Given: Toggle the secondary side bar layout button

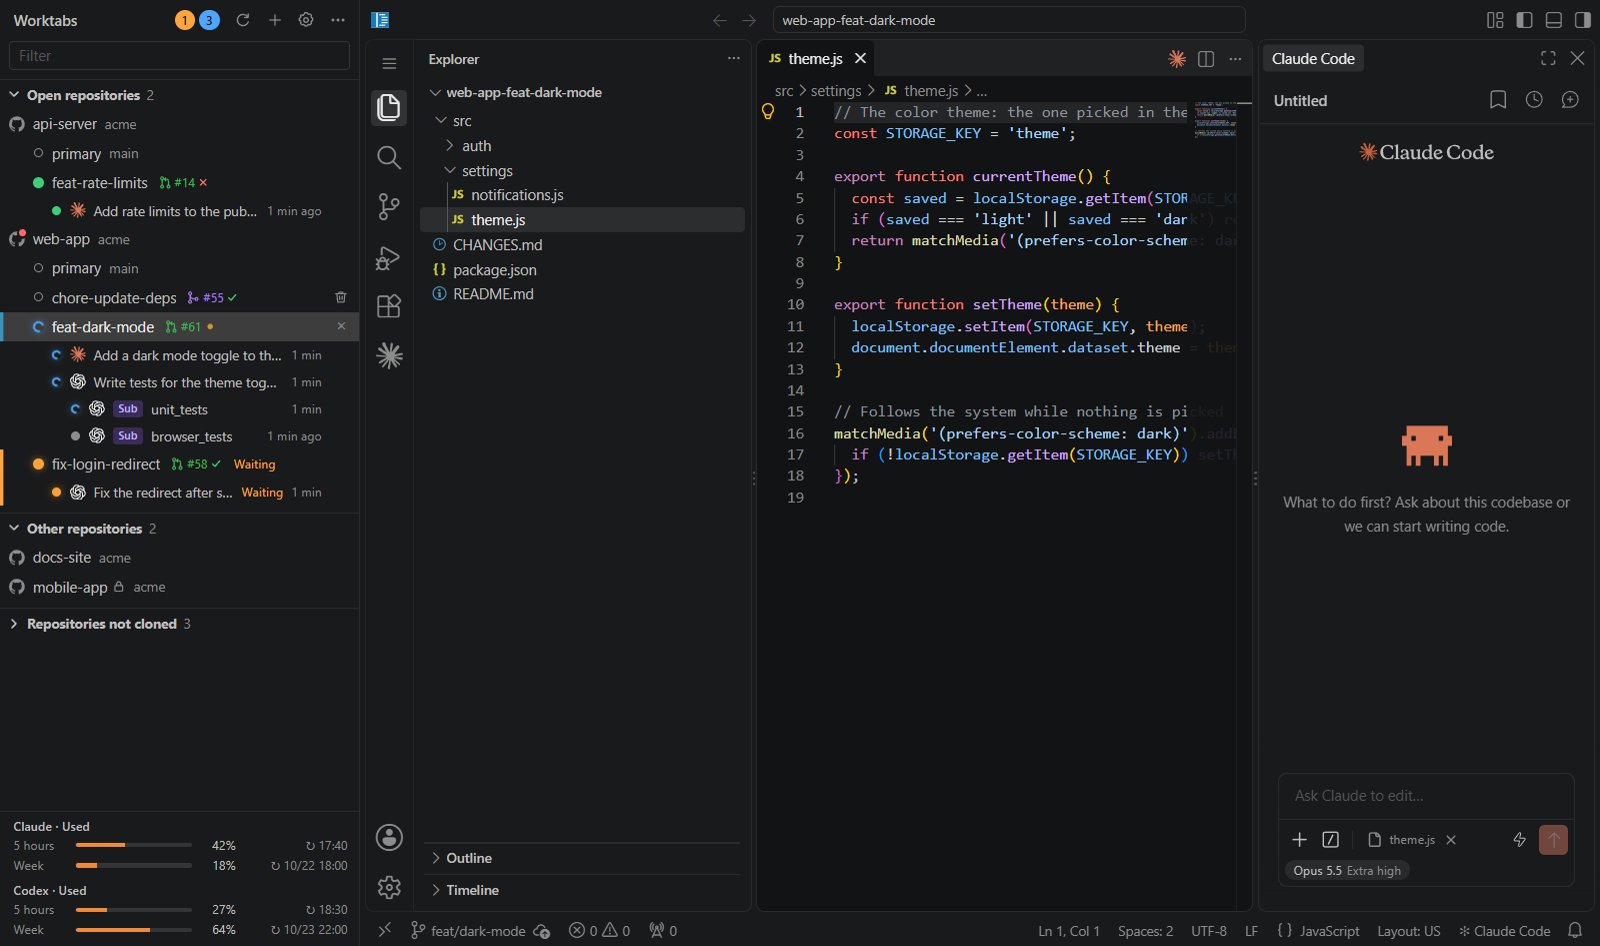Looking at the screenshot, I should (x=1583, y=20).
